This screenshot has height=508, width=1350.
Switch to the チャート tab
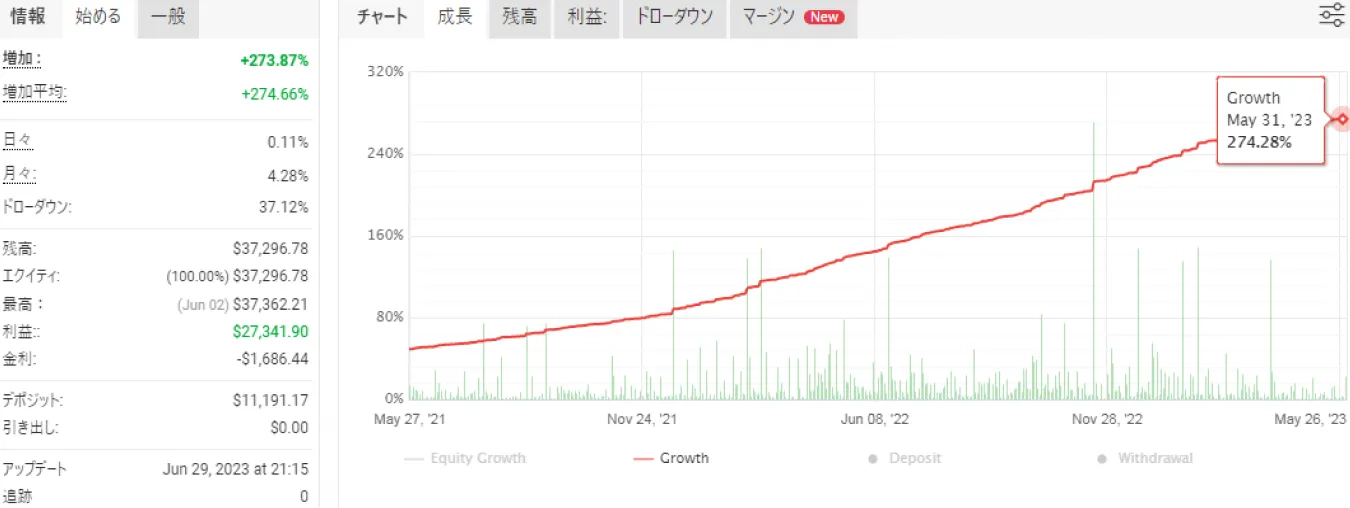point(383,17)
